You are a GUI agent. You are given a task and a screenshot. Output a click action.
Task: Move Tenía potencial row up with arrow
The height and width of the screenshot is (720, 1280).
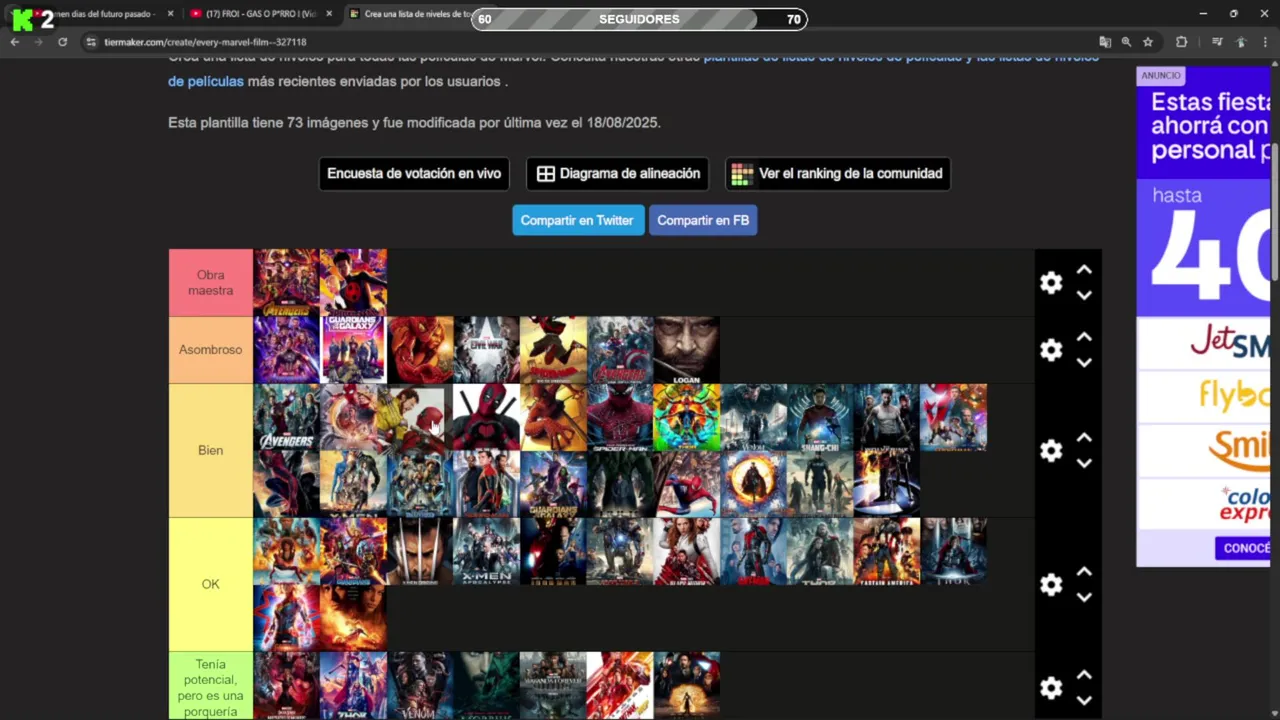[1084, 675]
